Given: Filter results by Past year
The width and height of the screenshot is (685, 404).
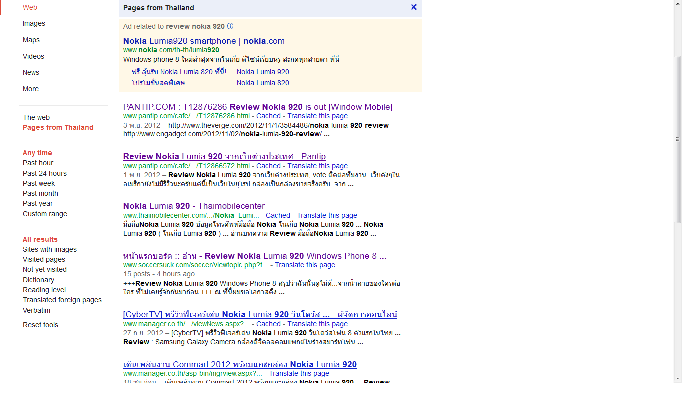Looking at the screenshot, I should 37,204.
